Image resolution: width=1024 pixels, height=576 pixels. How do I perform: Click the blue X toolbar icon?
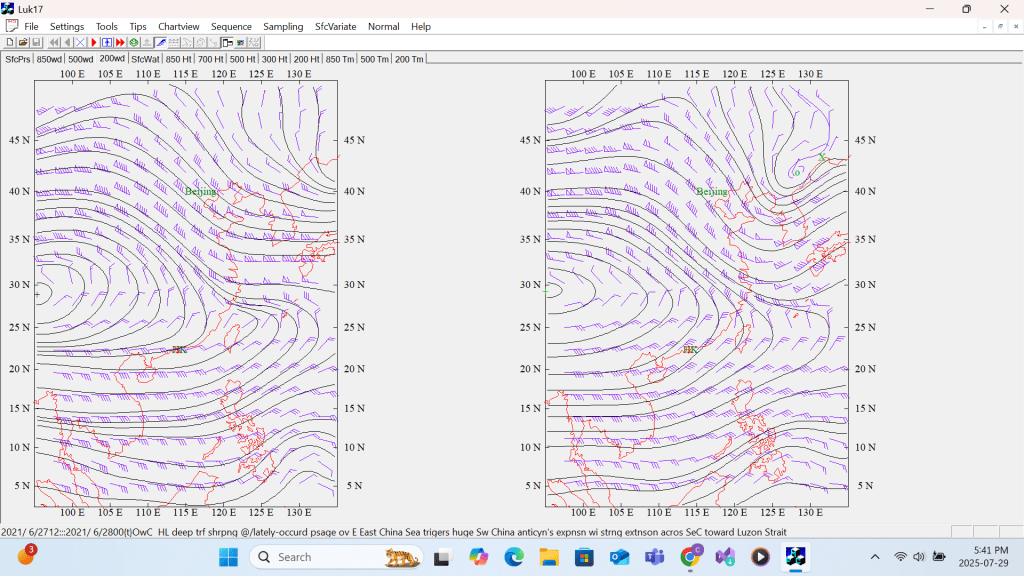click(80, 43)
